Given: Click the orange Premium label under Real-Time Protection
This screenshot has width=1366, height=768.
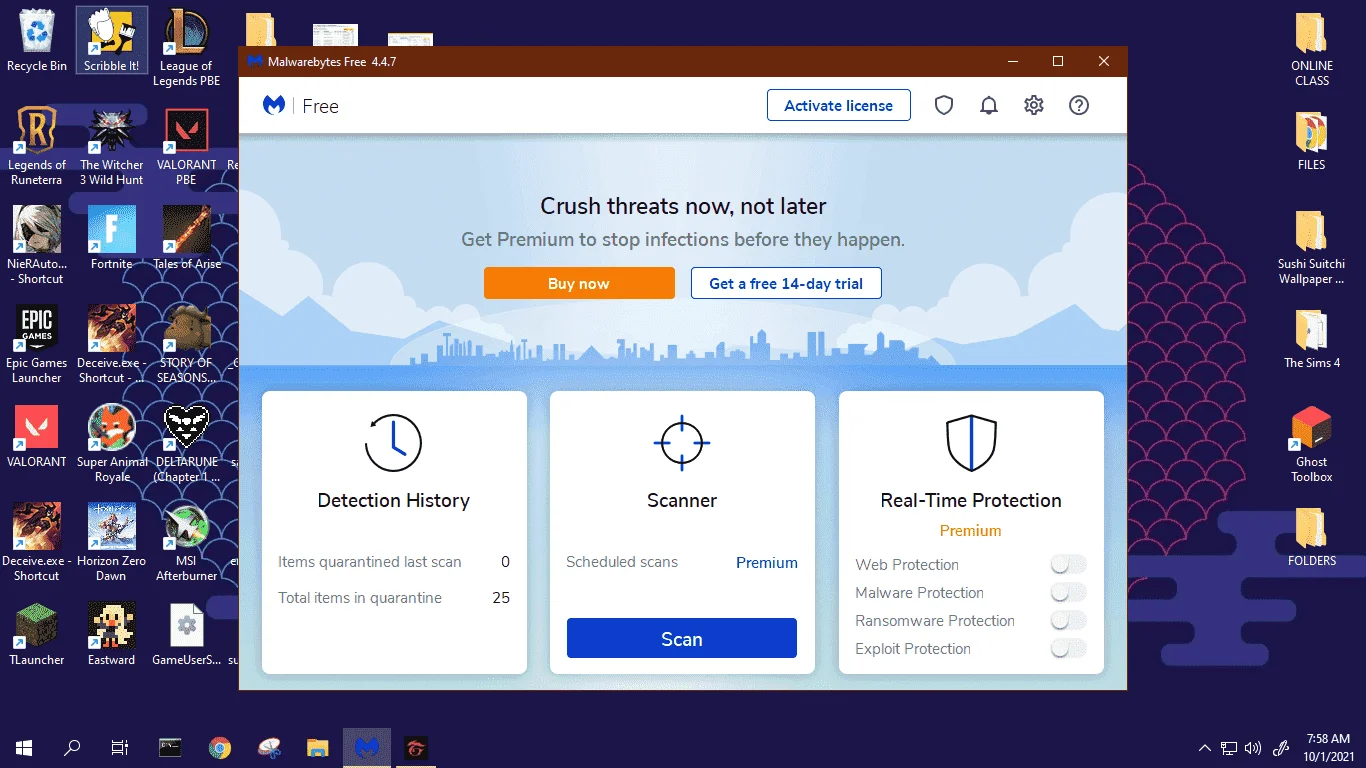Looking at the screenshot, I should point(970,530).
